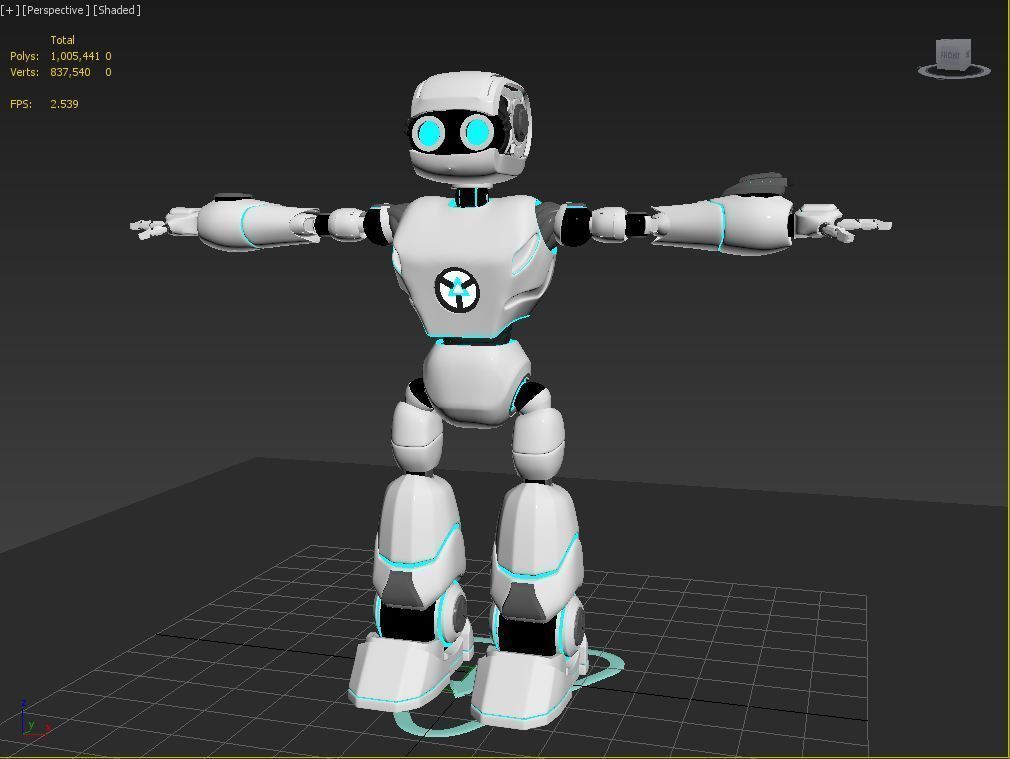
Task: Open the Shaded viewport shading menu
Action: [x=117, y=10]
